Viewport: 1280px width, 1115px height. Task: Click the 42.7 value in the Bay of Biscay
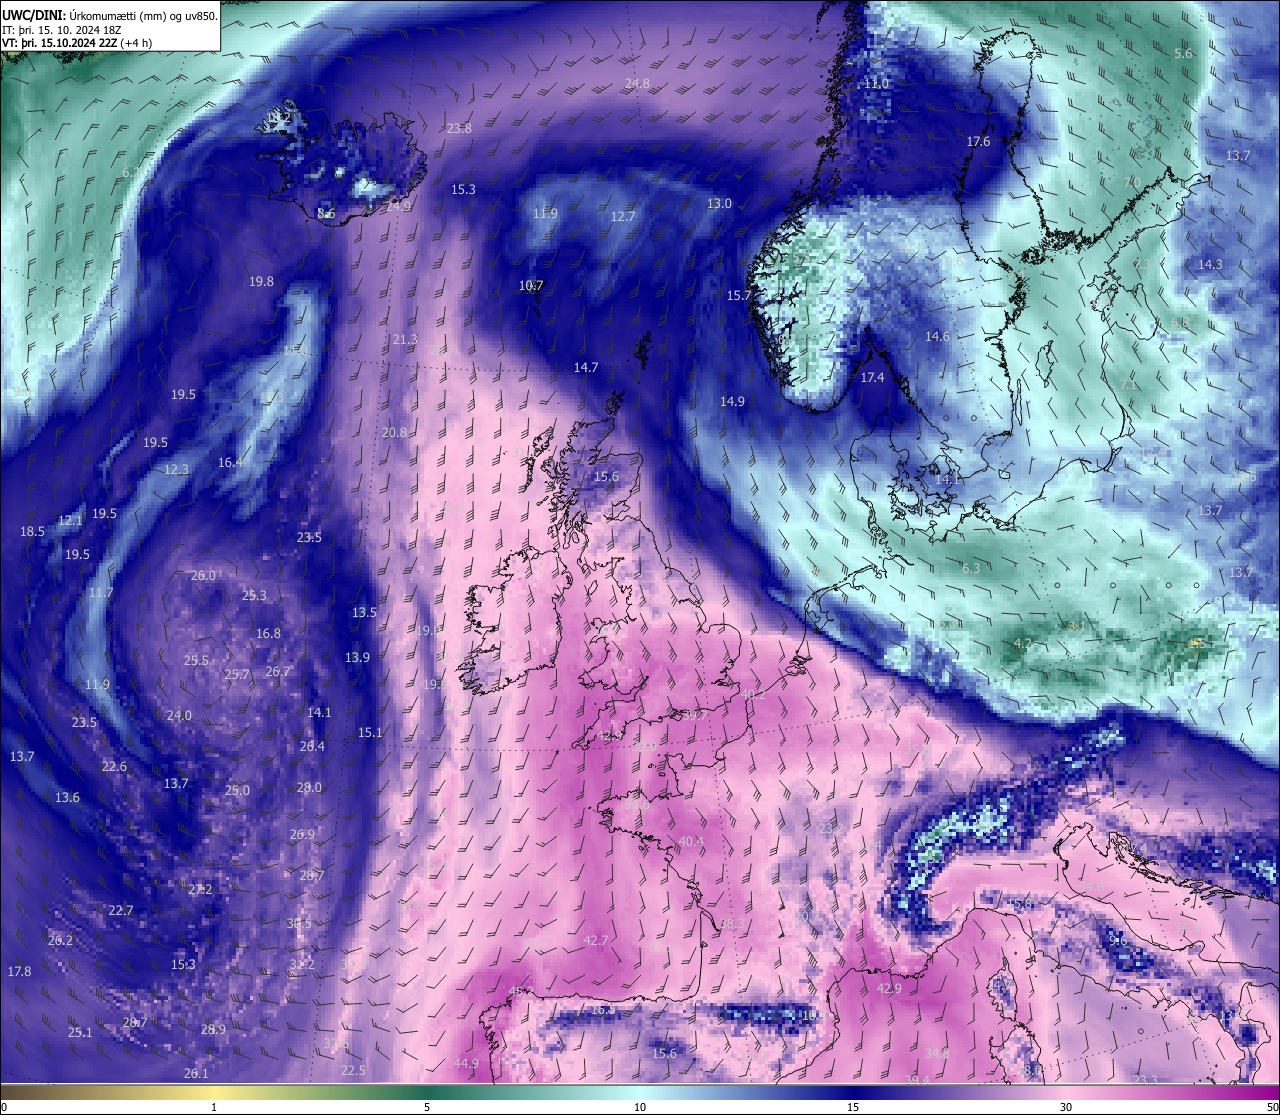[x=596, y=940]
